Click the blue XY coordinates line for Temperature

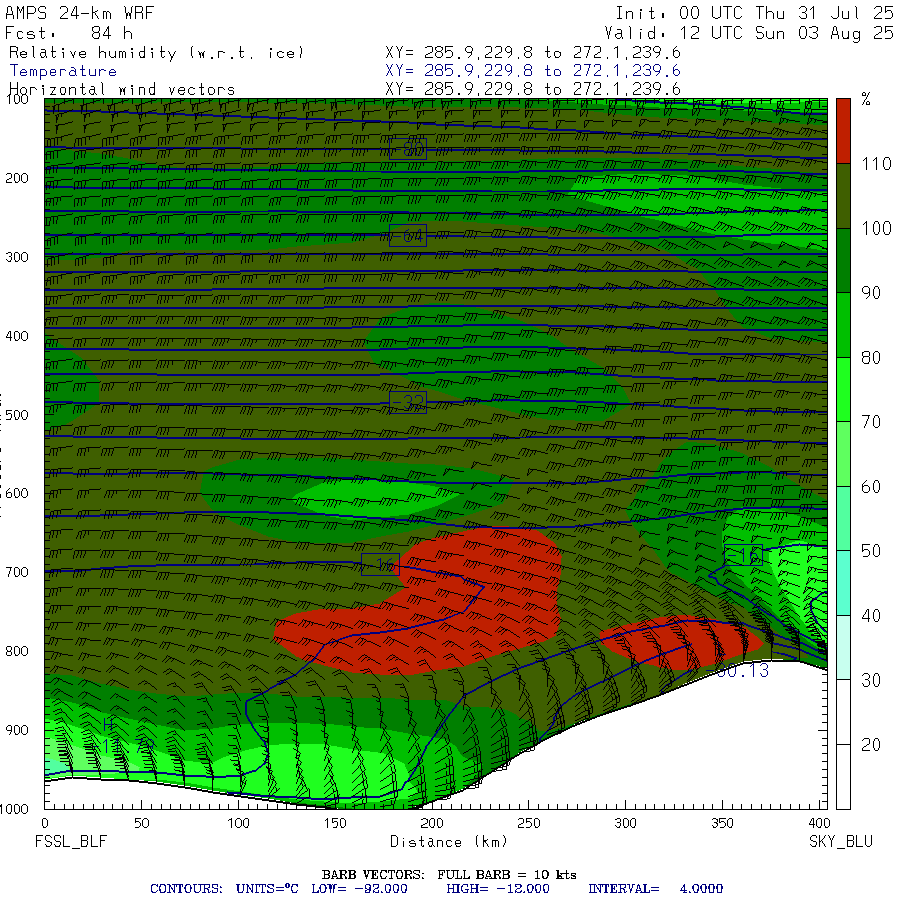pos(533,71)
